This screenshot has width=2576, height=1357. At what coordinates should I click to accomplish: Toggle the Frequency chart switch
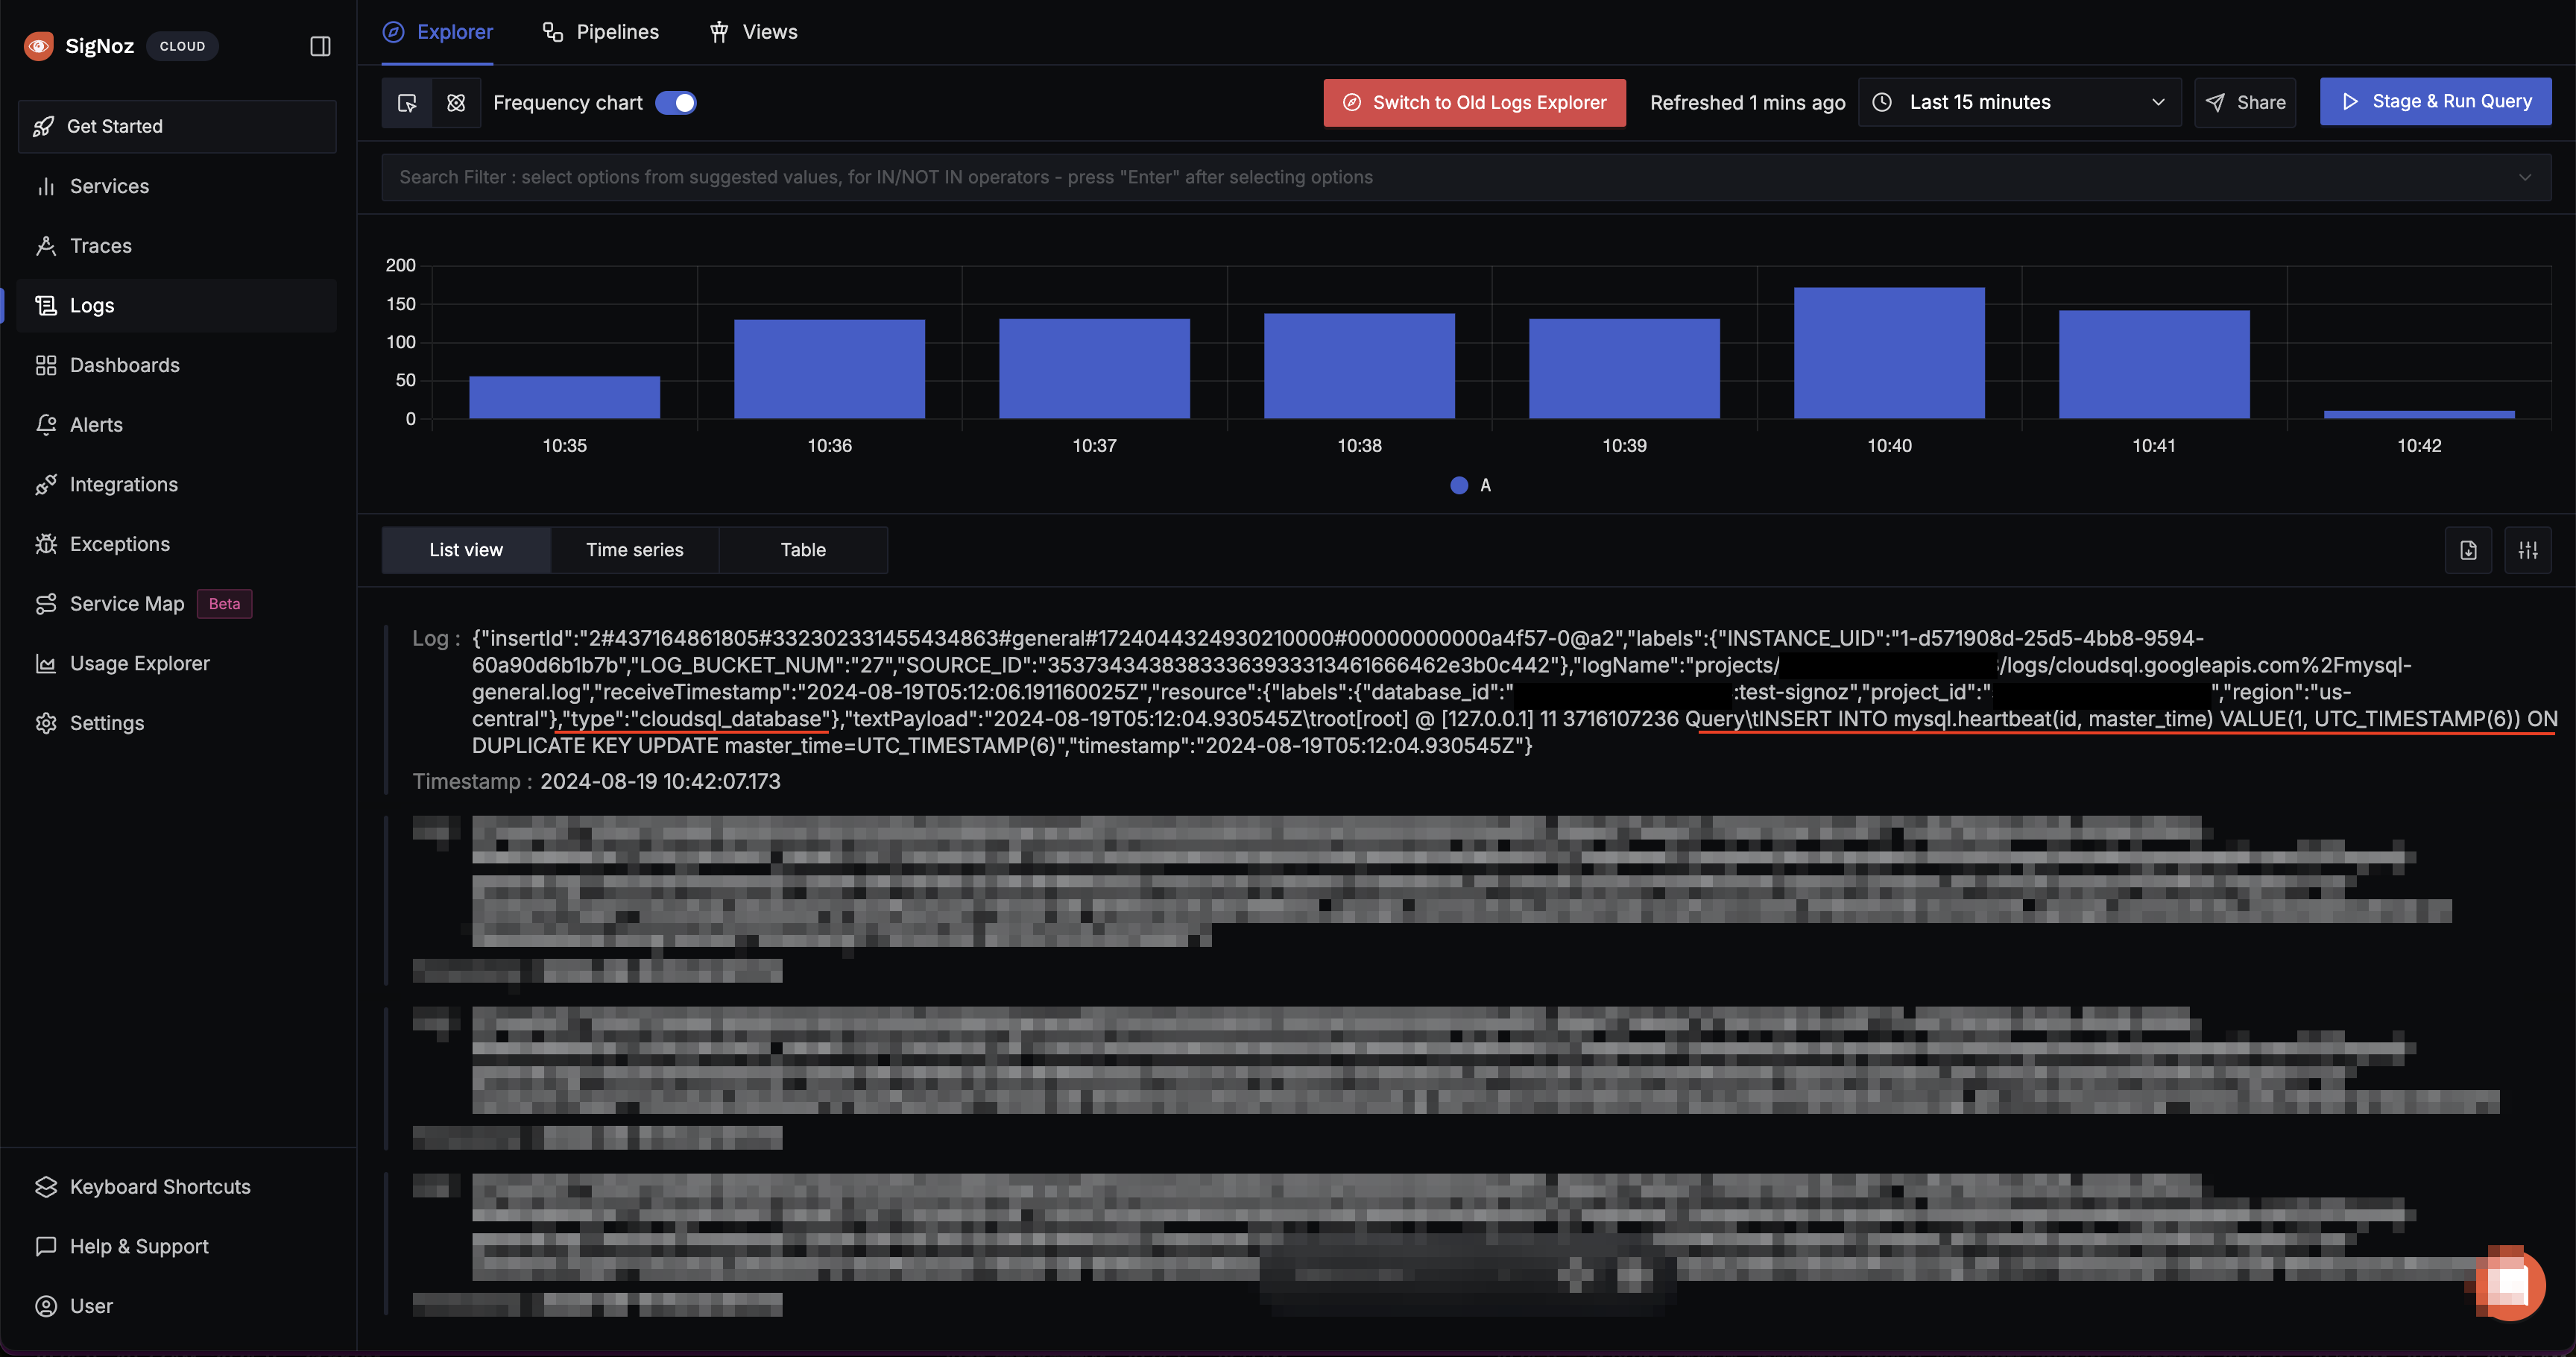point(676,103)
